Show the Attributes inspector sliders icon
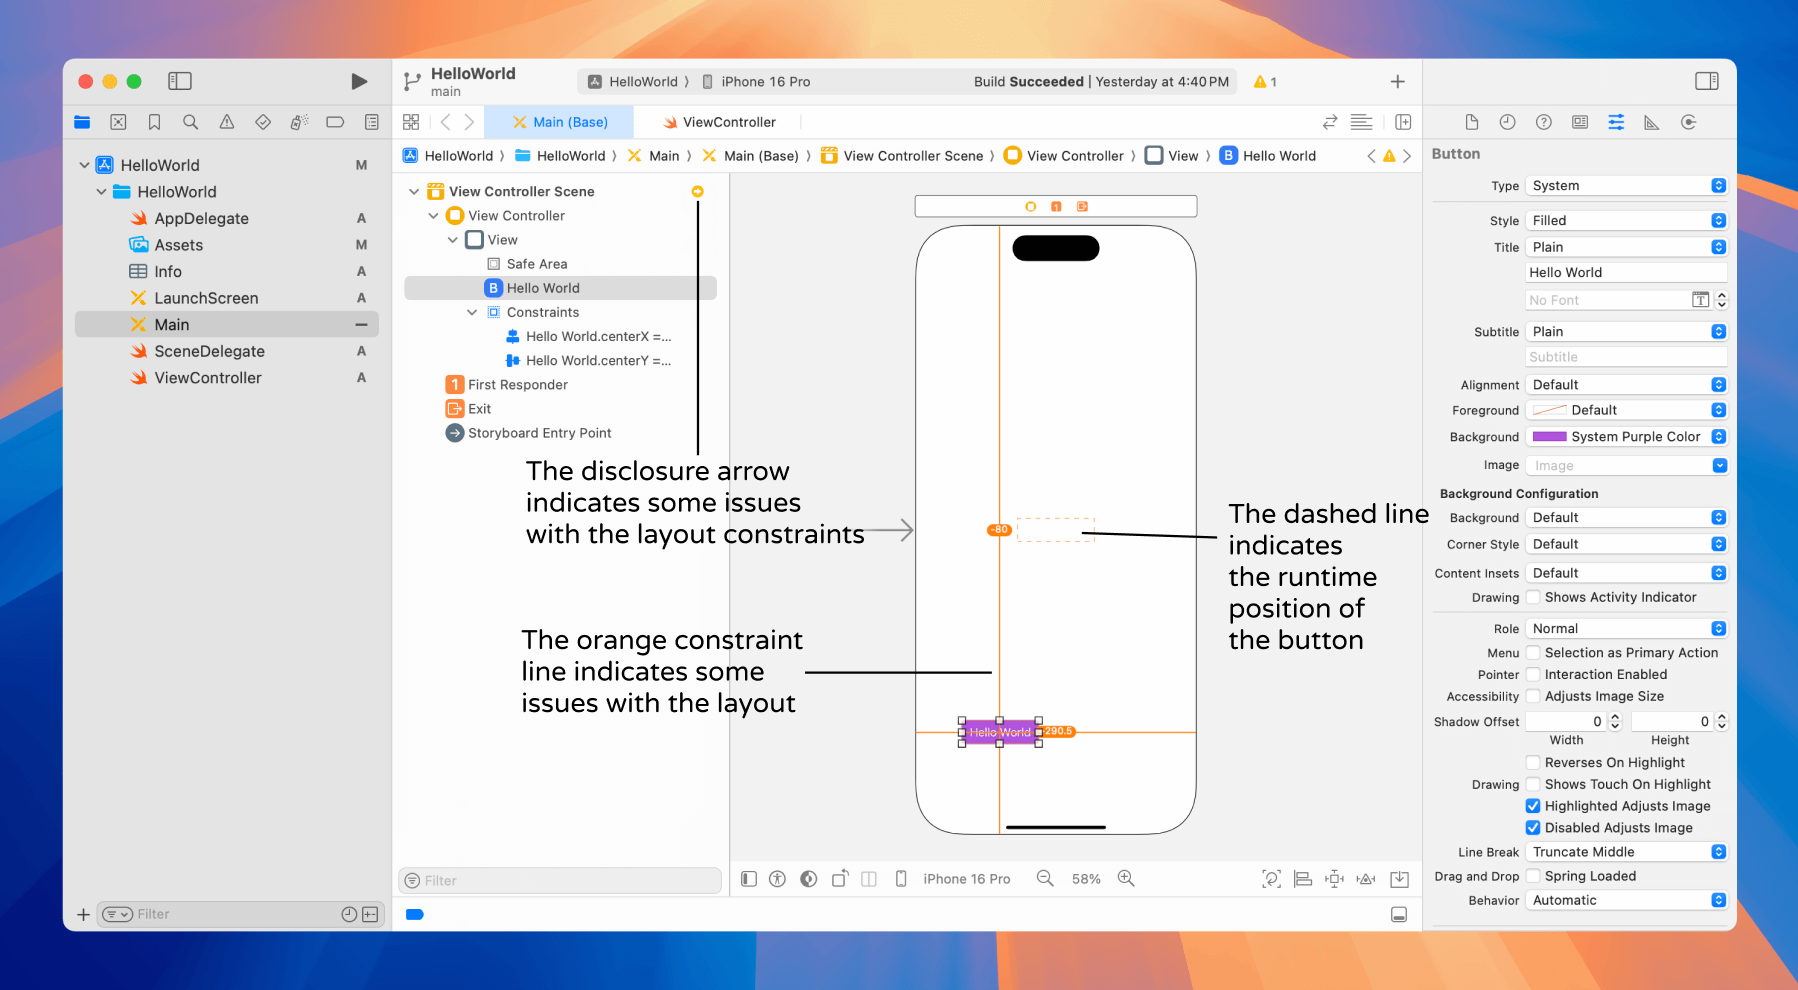Viewport: 1798px width, 990px height. (1616, 122)
